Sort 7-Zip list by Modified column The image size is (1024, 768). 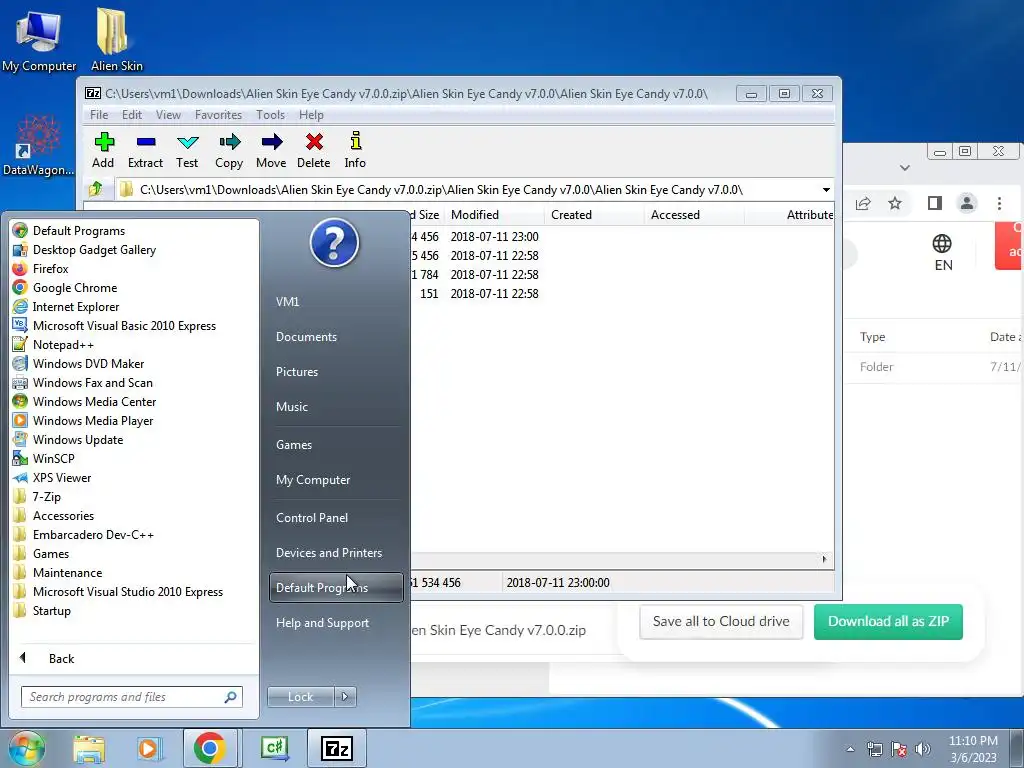pos(494,215)
